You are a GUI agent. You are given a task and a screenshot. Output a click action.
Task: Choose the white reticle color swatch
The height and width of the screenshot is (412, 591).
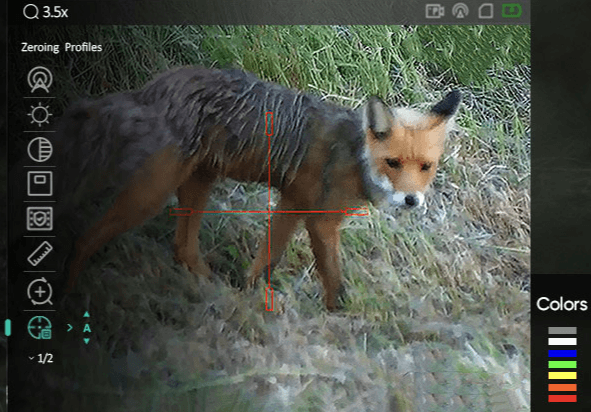click(562, 342)
